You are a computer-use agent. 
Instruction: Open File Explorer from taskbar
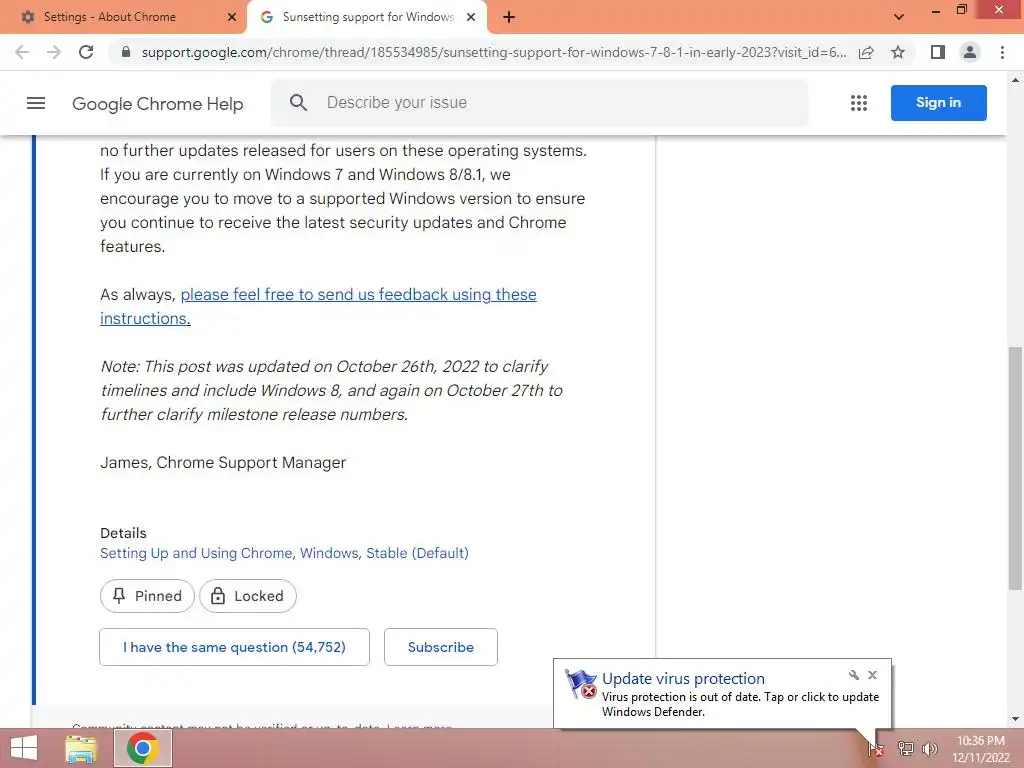81,748
